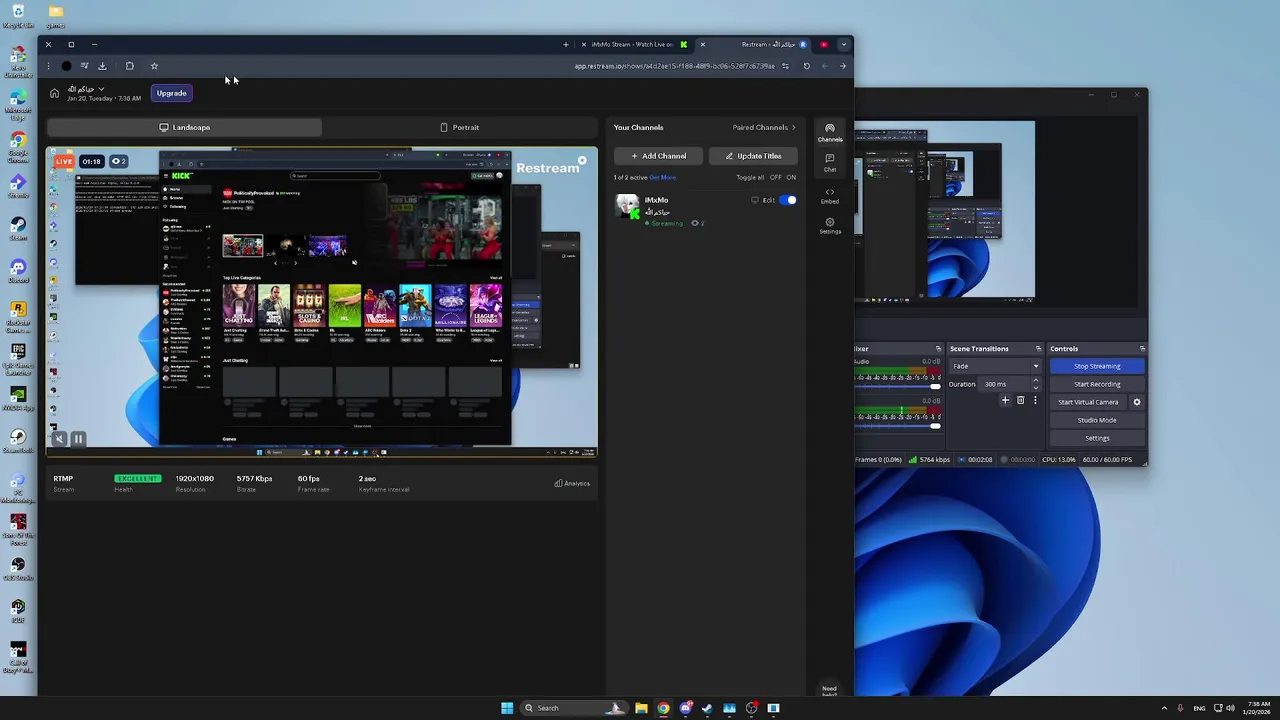The width and height of the screenshot is (1280, 720).
Task: Expand the show title dropdown chevron
Action: (101, 89)
